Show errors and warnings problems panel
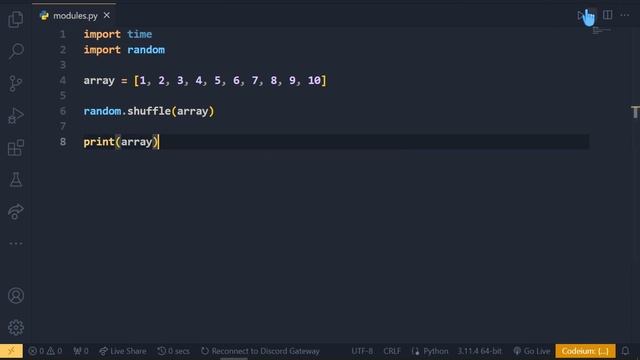The width and height of the screenshot is (640, 360). [x=45, y=351]
